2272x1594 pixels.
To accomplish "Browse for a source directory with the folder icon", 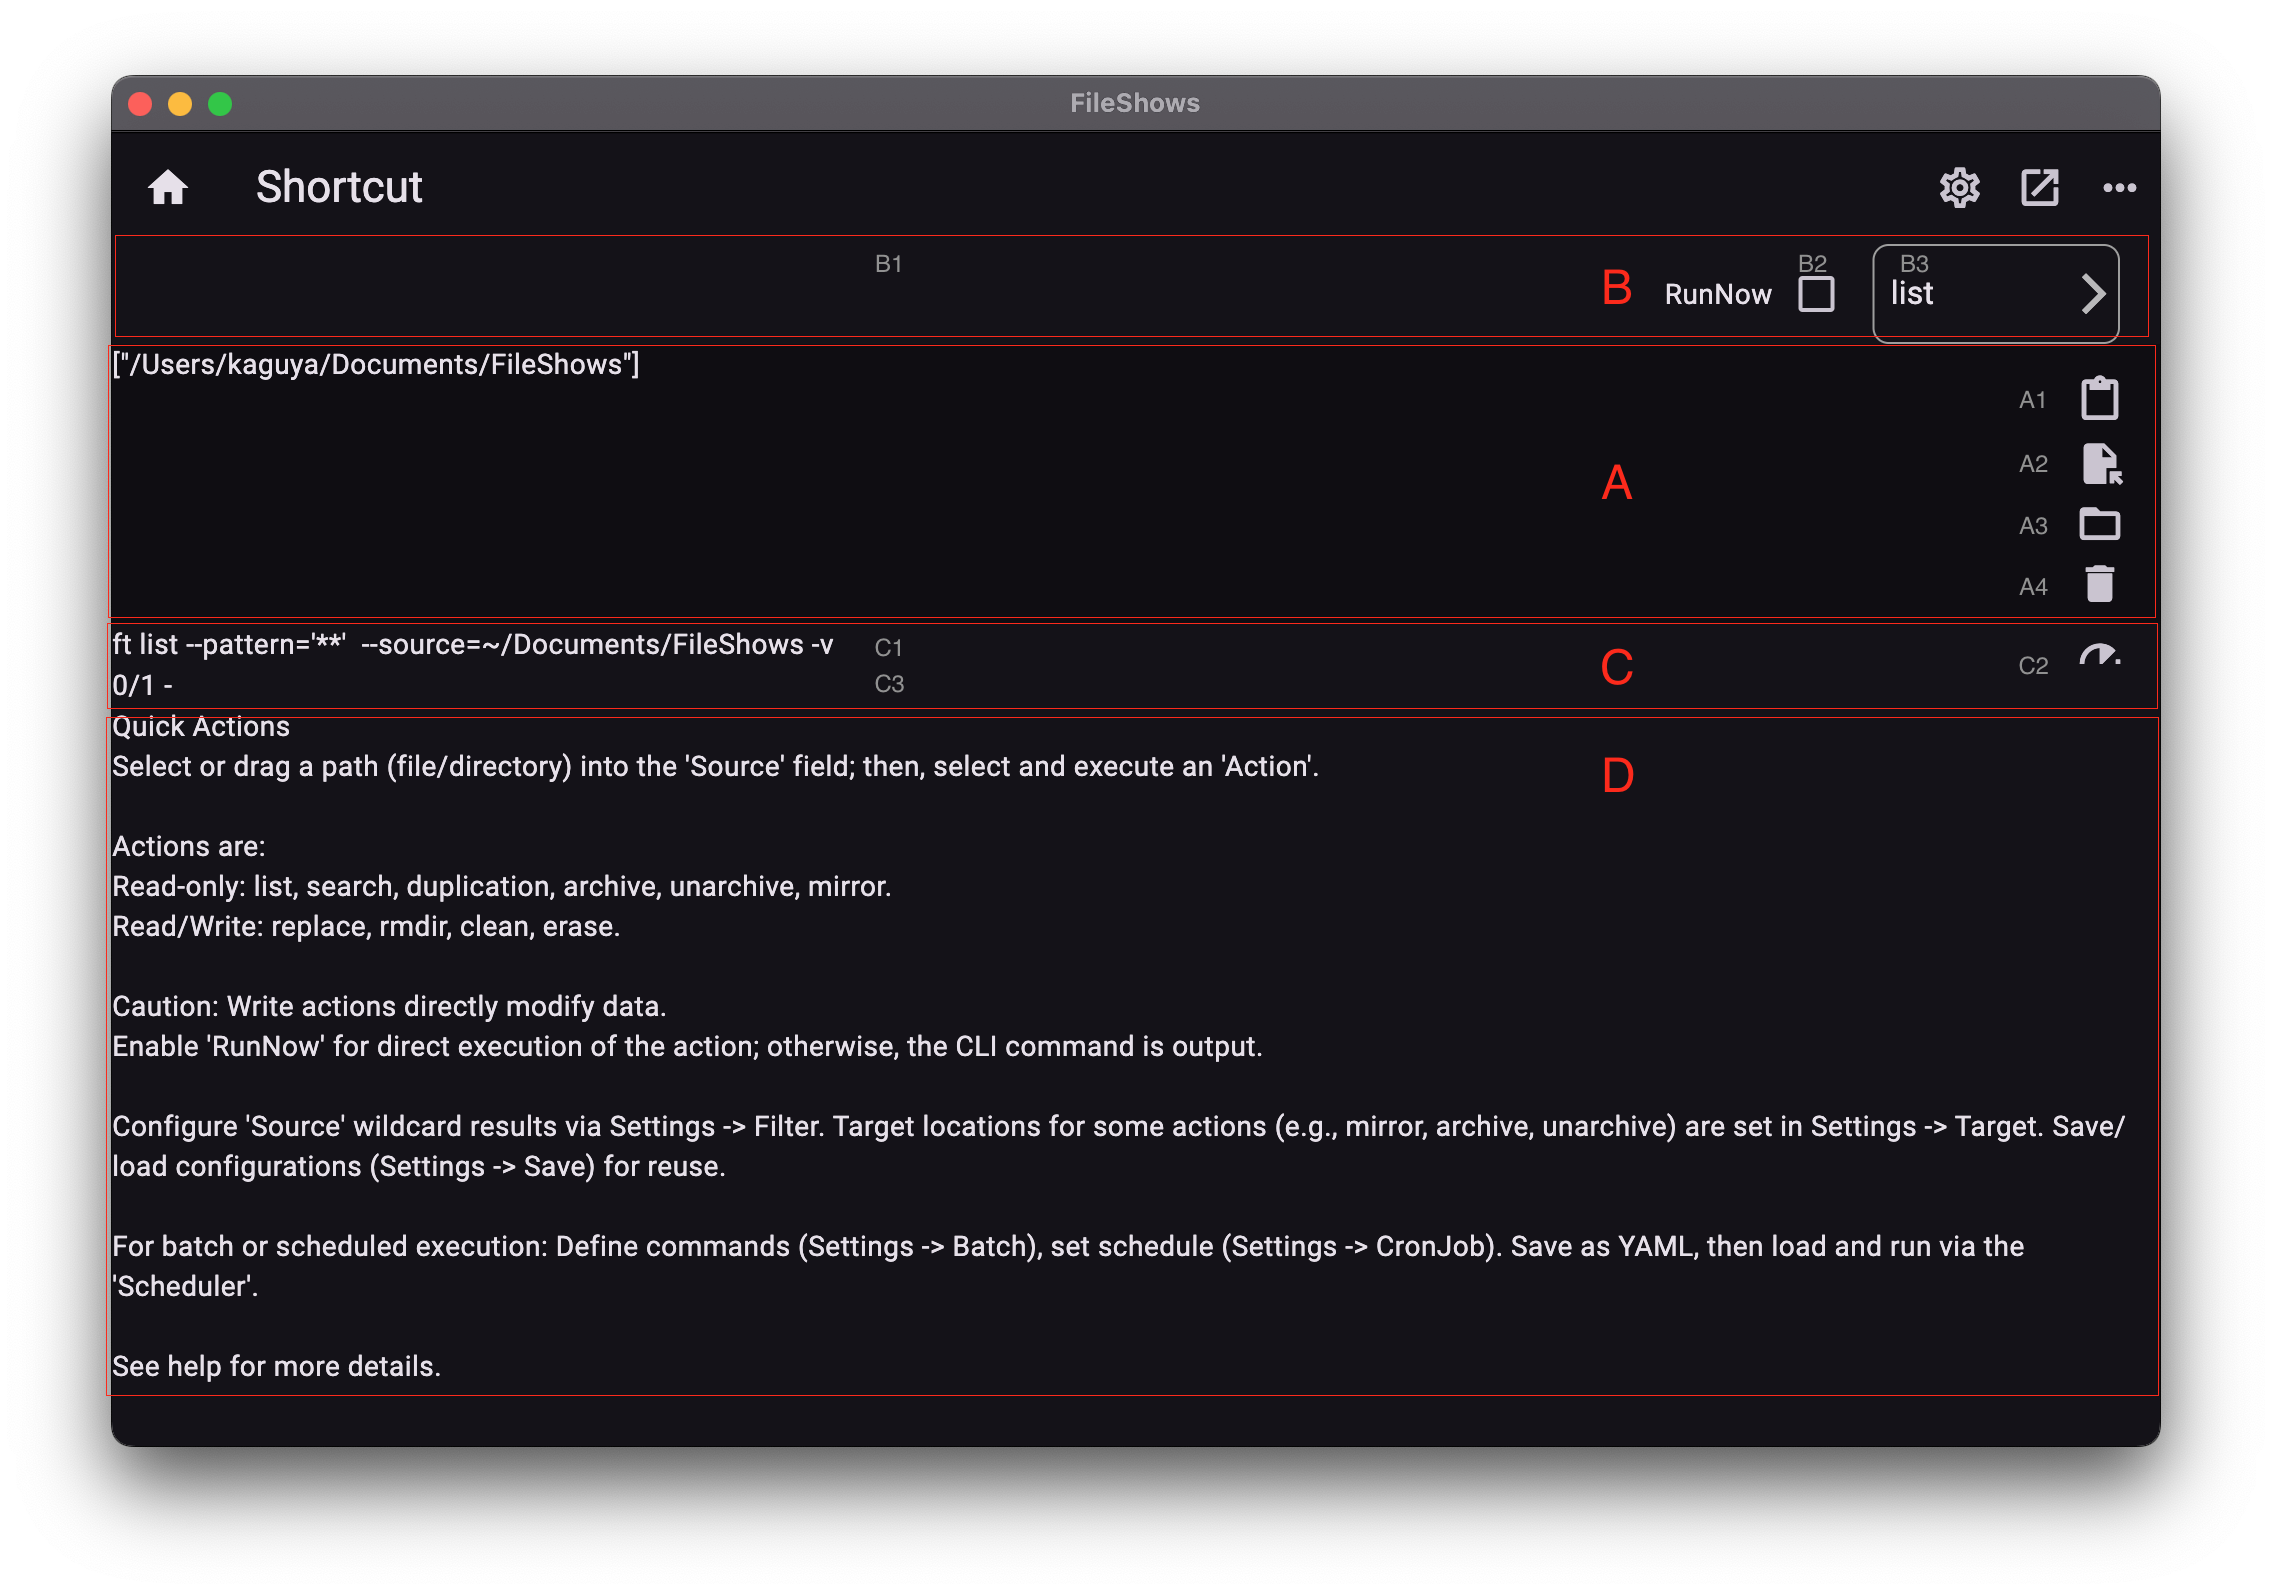I will click(2099, 524).
